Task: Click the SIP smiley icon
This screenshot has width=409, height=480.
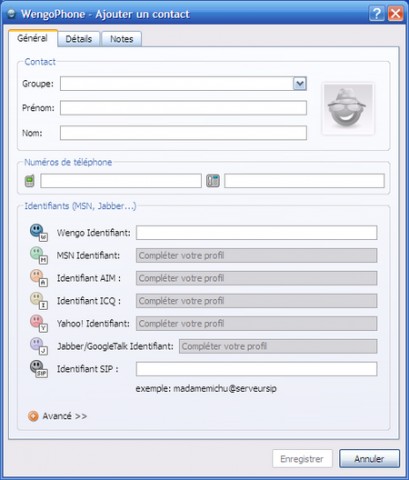Action: coord(39,369)
